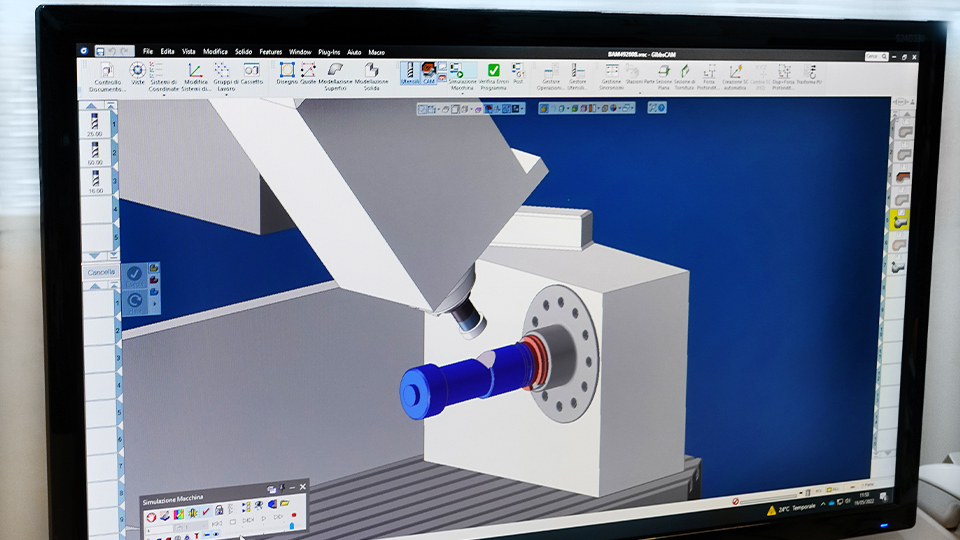This screenshot has height=540, width=960.
Task: Toggle the CAM palette button
Action: (429, 73)
